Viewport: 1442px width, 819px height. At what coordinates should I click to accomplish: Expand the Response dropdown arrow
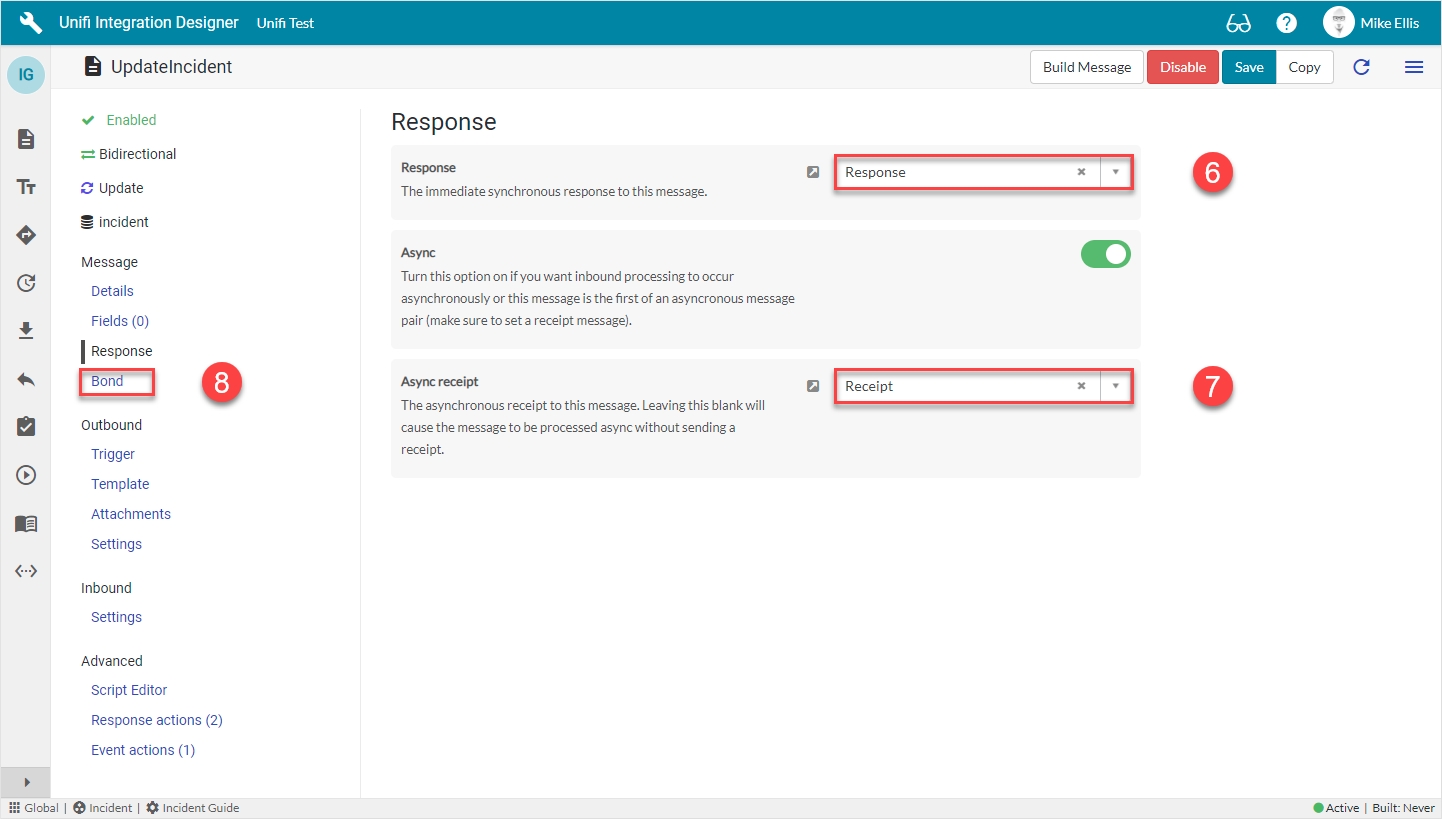pyautogui.click(x=1115, y=172)
